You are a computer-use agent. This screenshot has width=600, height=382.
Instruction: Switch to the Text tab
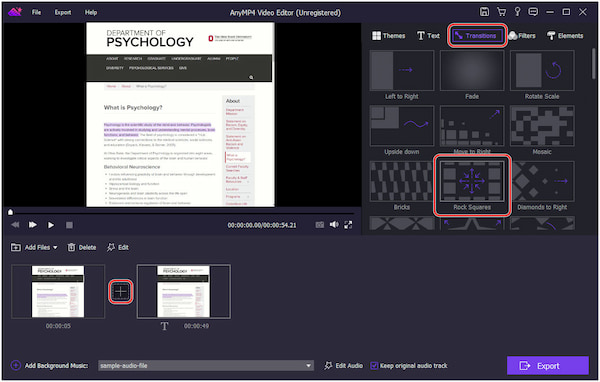click(428, 36)
